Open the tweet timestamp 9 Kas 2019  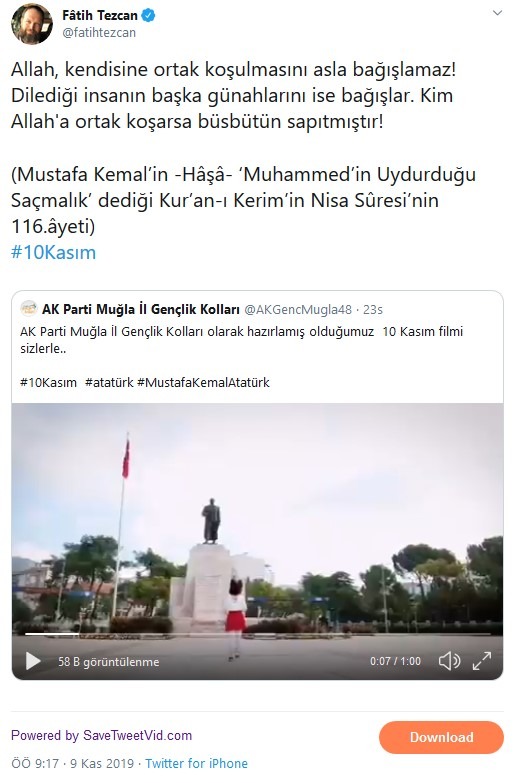102,764
